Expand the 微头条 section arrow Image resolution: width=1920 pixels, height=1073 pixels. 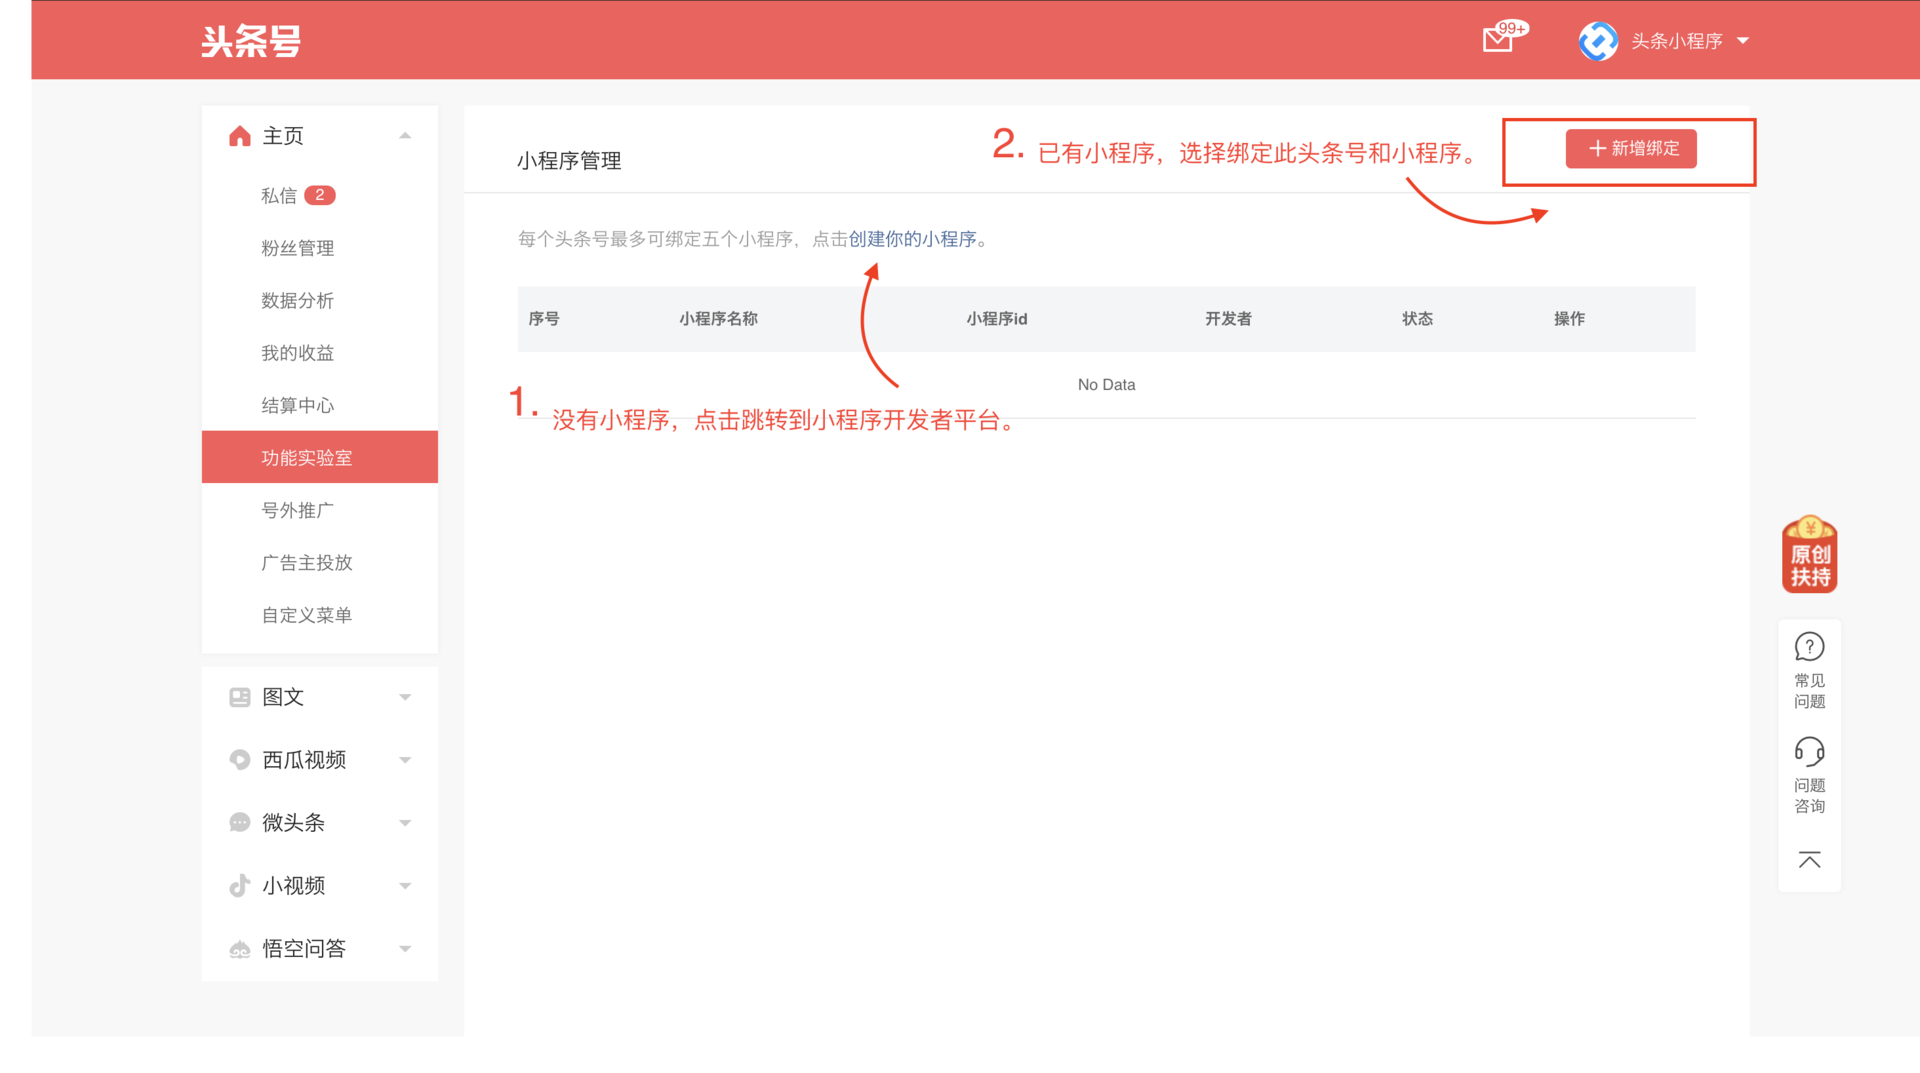point(405,823)
